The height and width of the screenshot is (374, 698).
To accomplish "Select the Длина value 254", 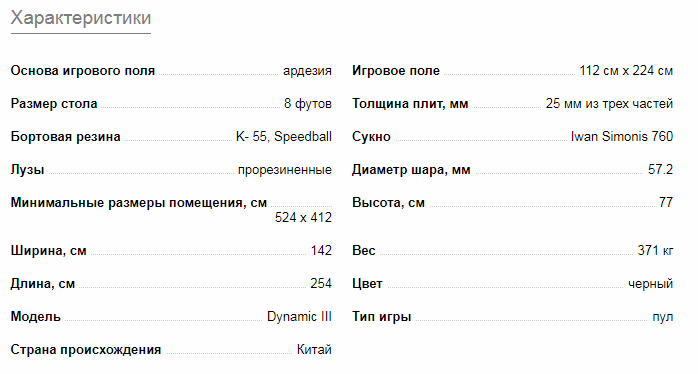I will click(321, 284).
